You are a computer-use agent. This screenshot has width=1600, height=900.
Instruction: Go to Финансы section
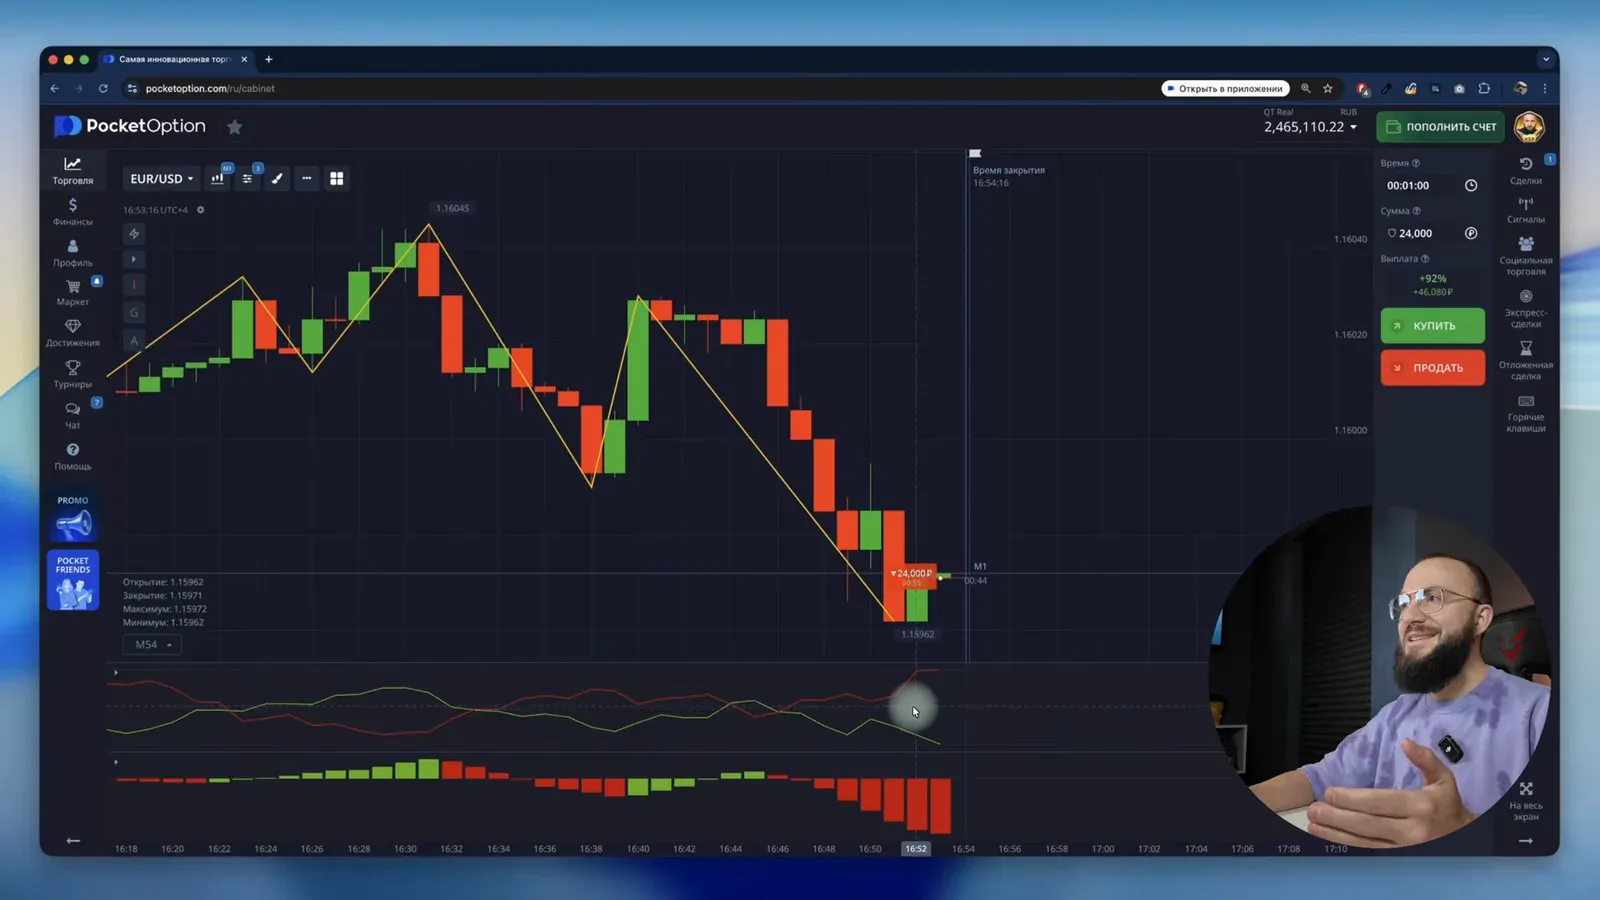coord(73,212)
